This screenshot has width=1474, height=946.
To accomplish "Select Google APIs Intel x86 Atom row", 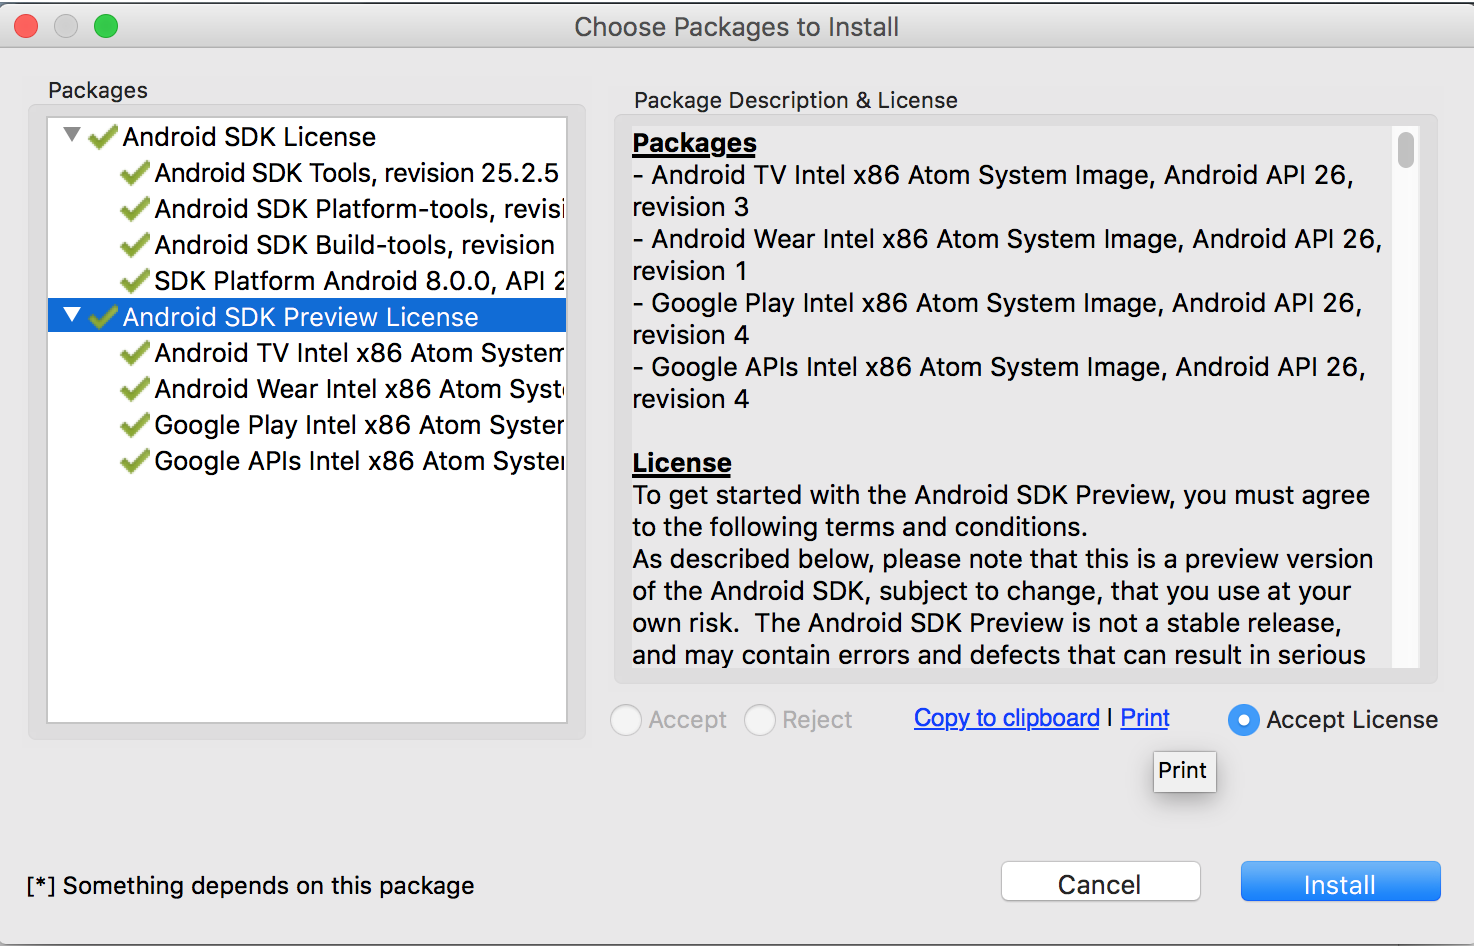I will [x=307, y=461].
